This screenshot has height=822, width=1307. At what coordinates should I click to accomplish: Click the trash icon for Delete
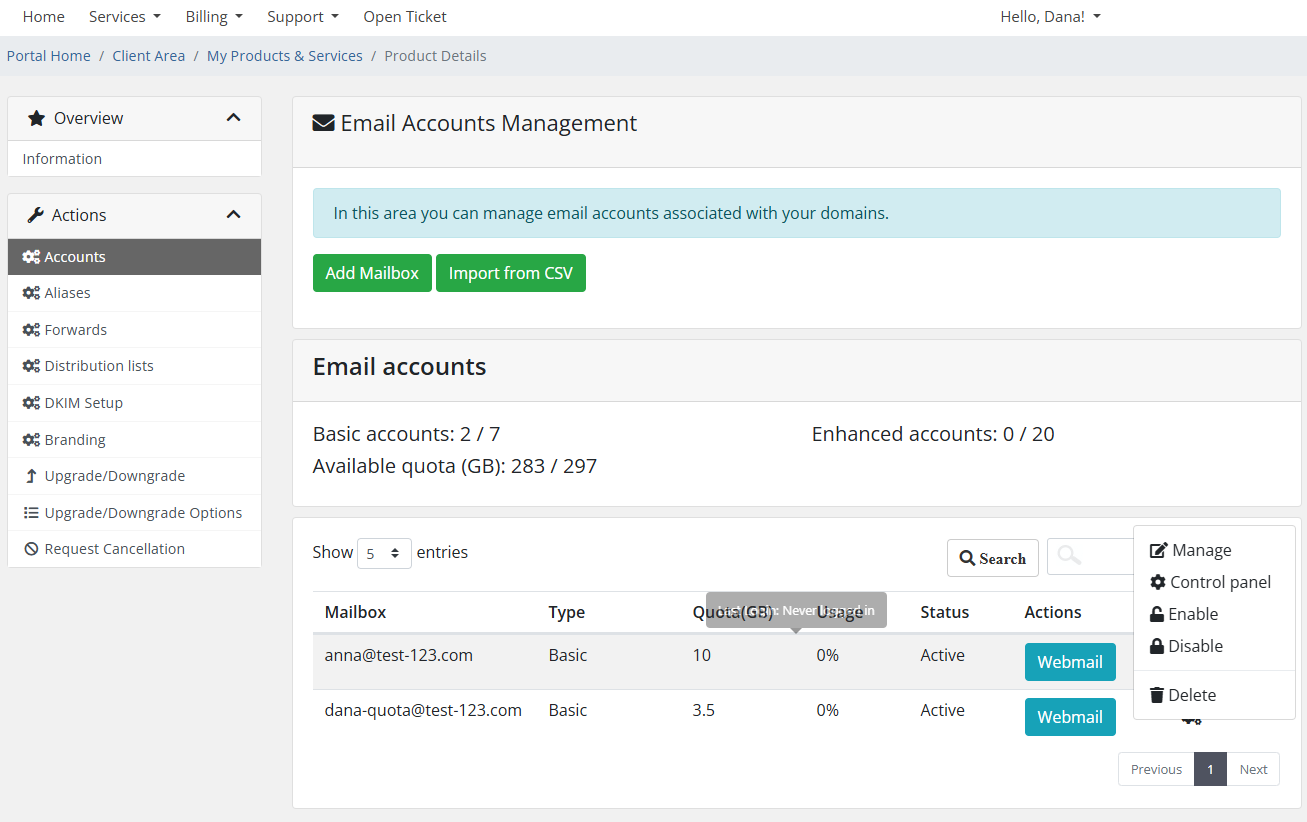tap(1157, 695)
